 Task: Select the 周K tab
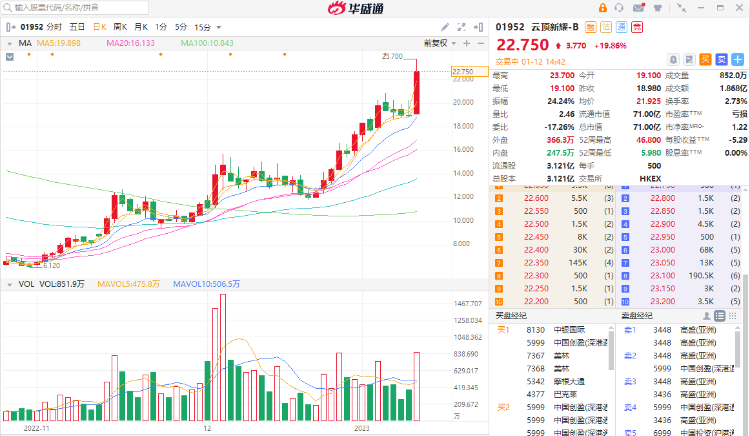(x=120, y=27)
